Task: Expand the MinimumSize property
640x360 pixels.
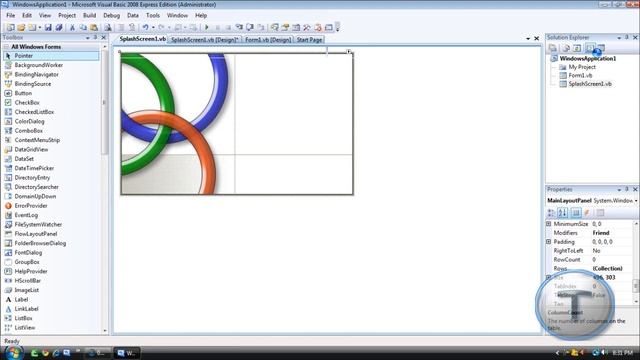Action: click(x=549, y=224)
